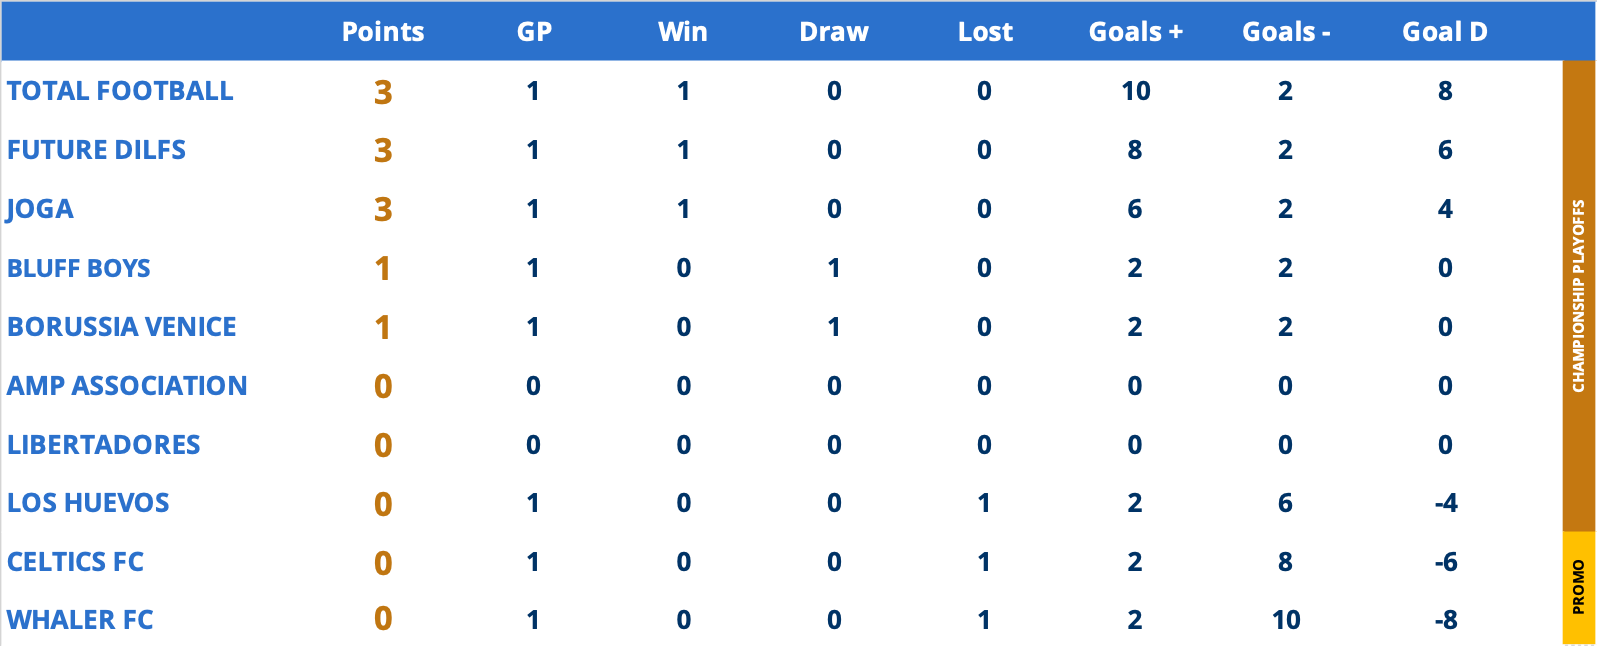The height and width of the screenshot is (646, 1597).
Task: Select the Lost column header
Action: pyautogui.click(x=985, y=32)
